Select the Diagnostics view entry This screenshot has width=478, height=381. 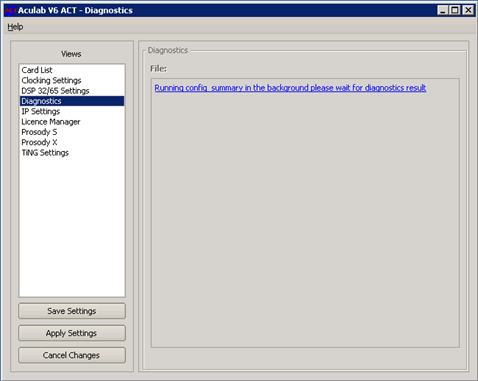[72, 101]
